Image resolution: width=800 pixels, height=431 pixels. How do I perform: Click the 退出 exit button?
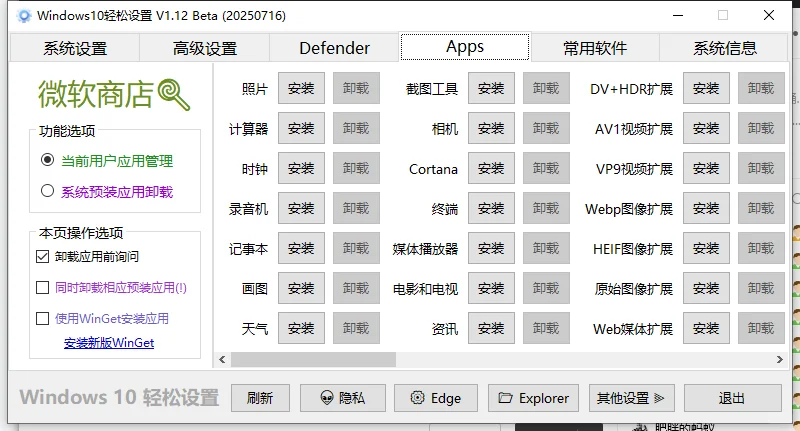pyautogui.click(x=732, y=398)
